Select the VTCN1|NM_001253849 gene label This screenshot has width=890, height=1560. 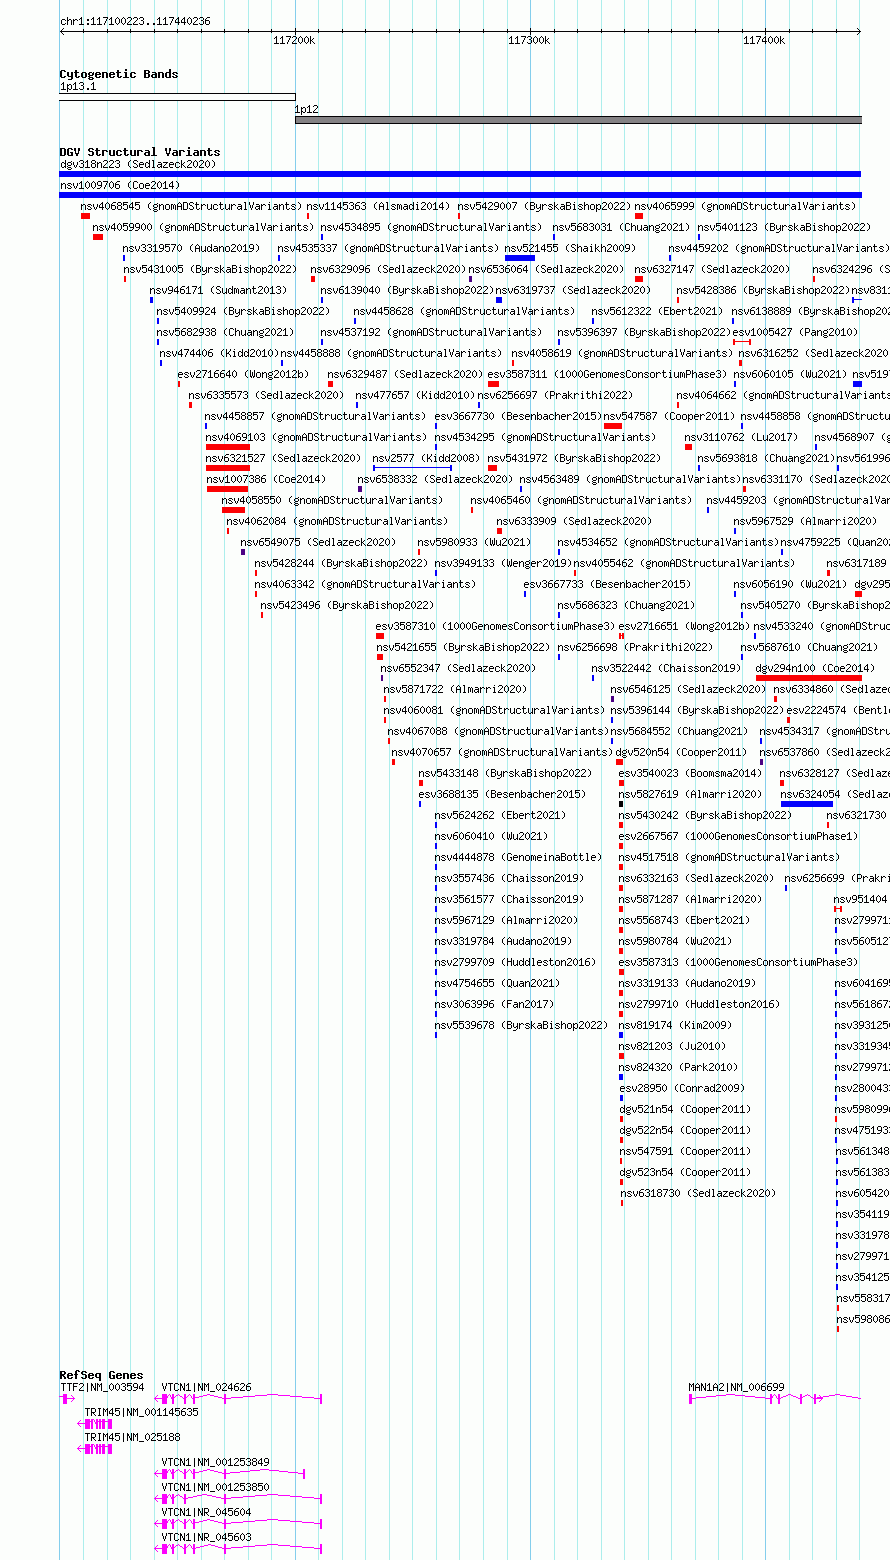[x=215, y=1462]
